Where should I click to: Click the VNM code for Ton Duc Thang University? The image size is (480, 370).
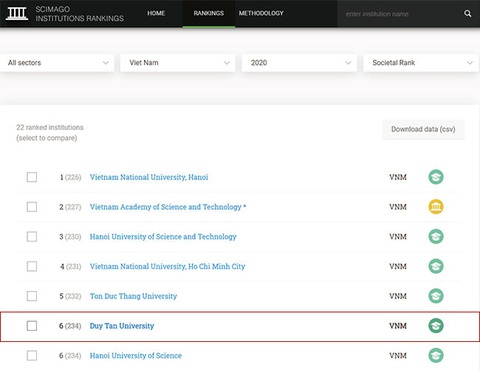point(398,296)
